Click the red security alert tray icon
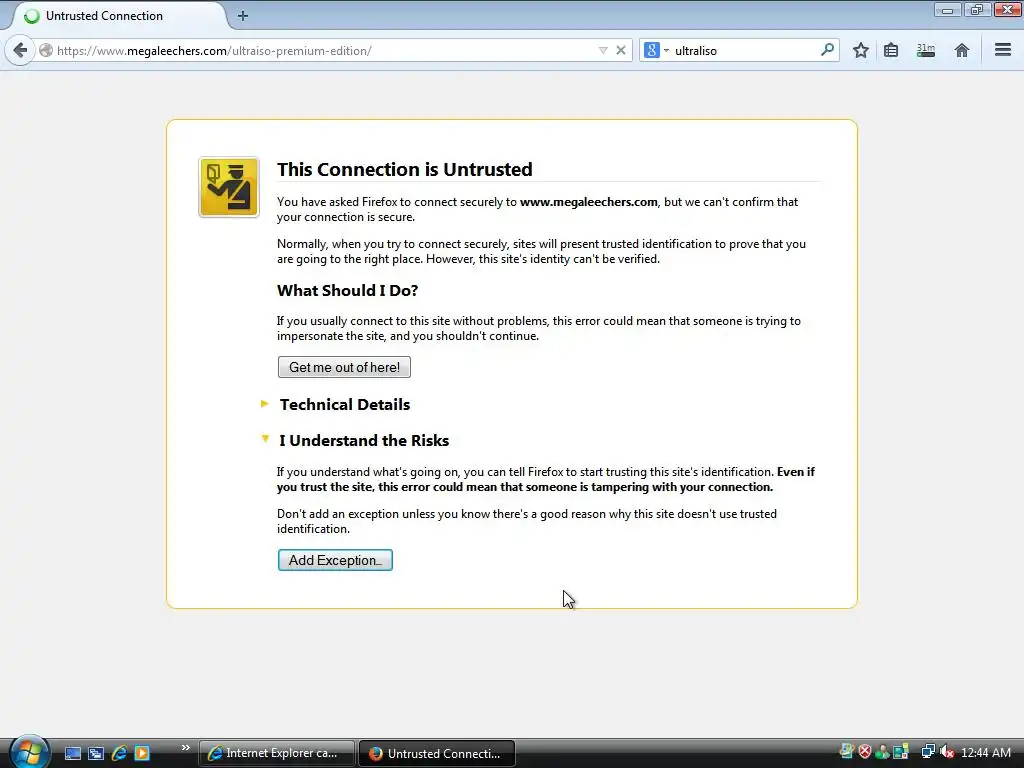The image size is (1024, 768). click(x=865, y=752)
